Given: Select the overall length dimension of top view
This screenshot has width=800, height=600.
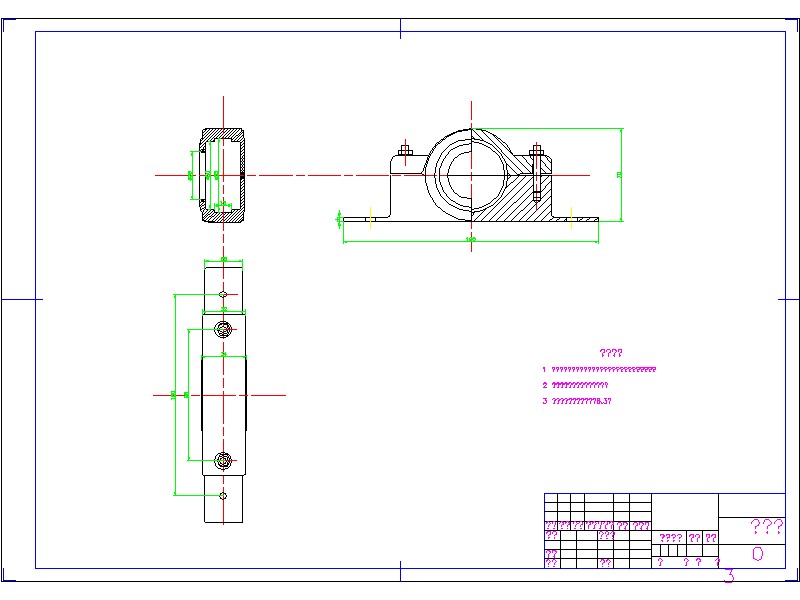Looking at the screenshot, I should 175,394.
